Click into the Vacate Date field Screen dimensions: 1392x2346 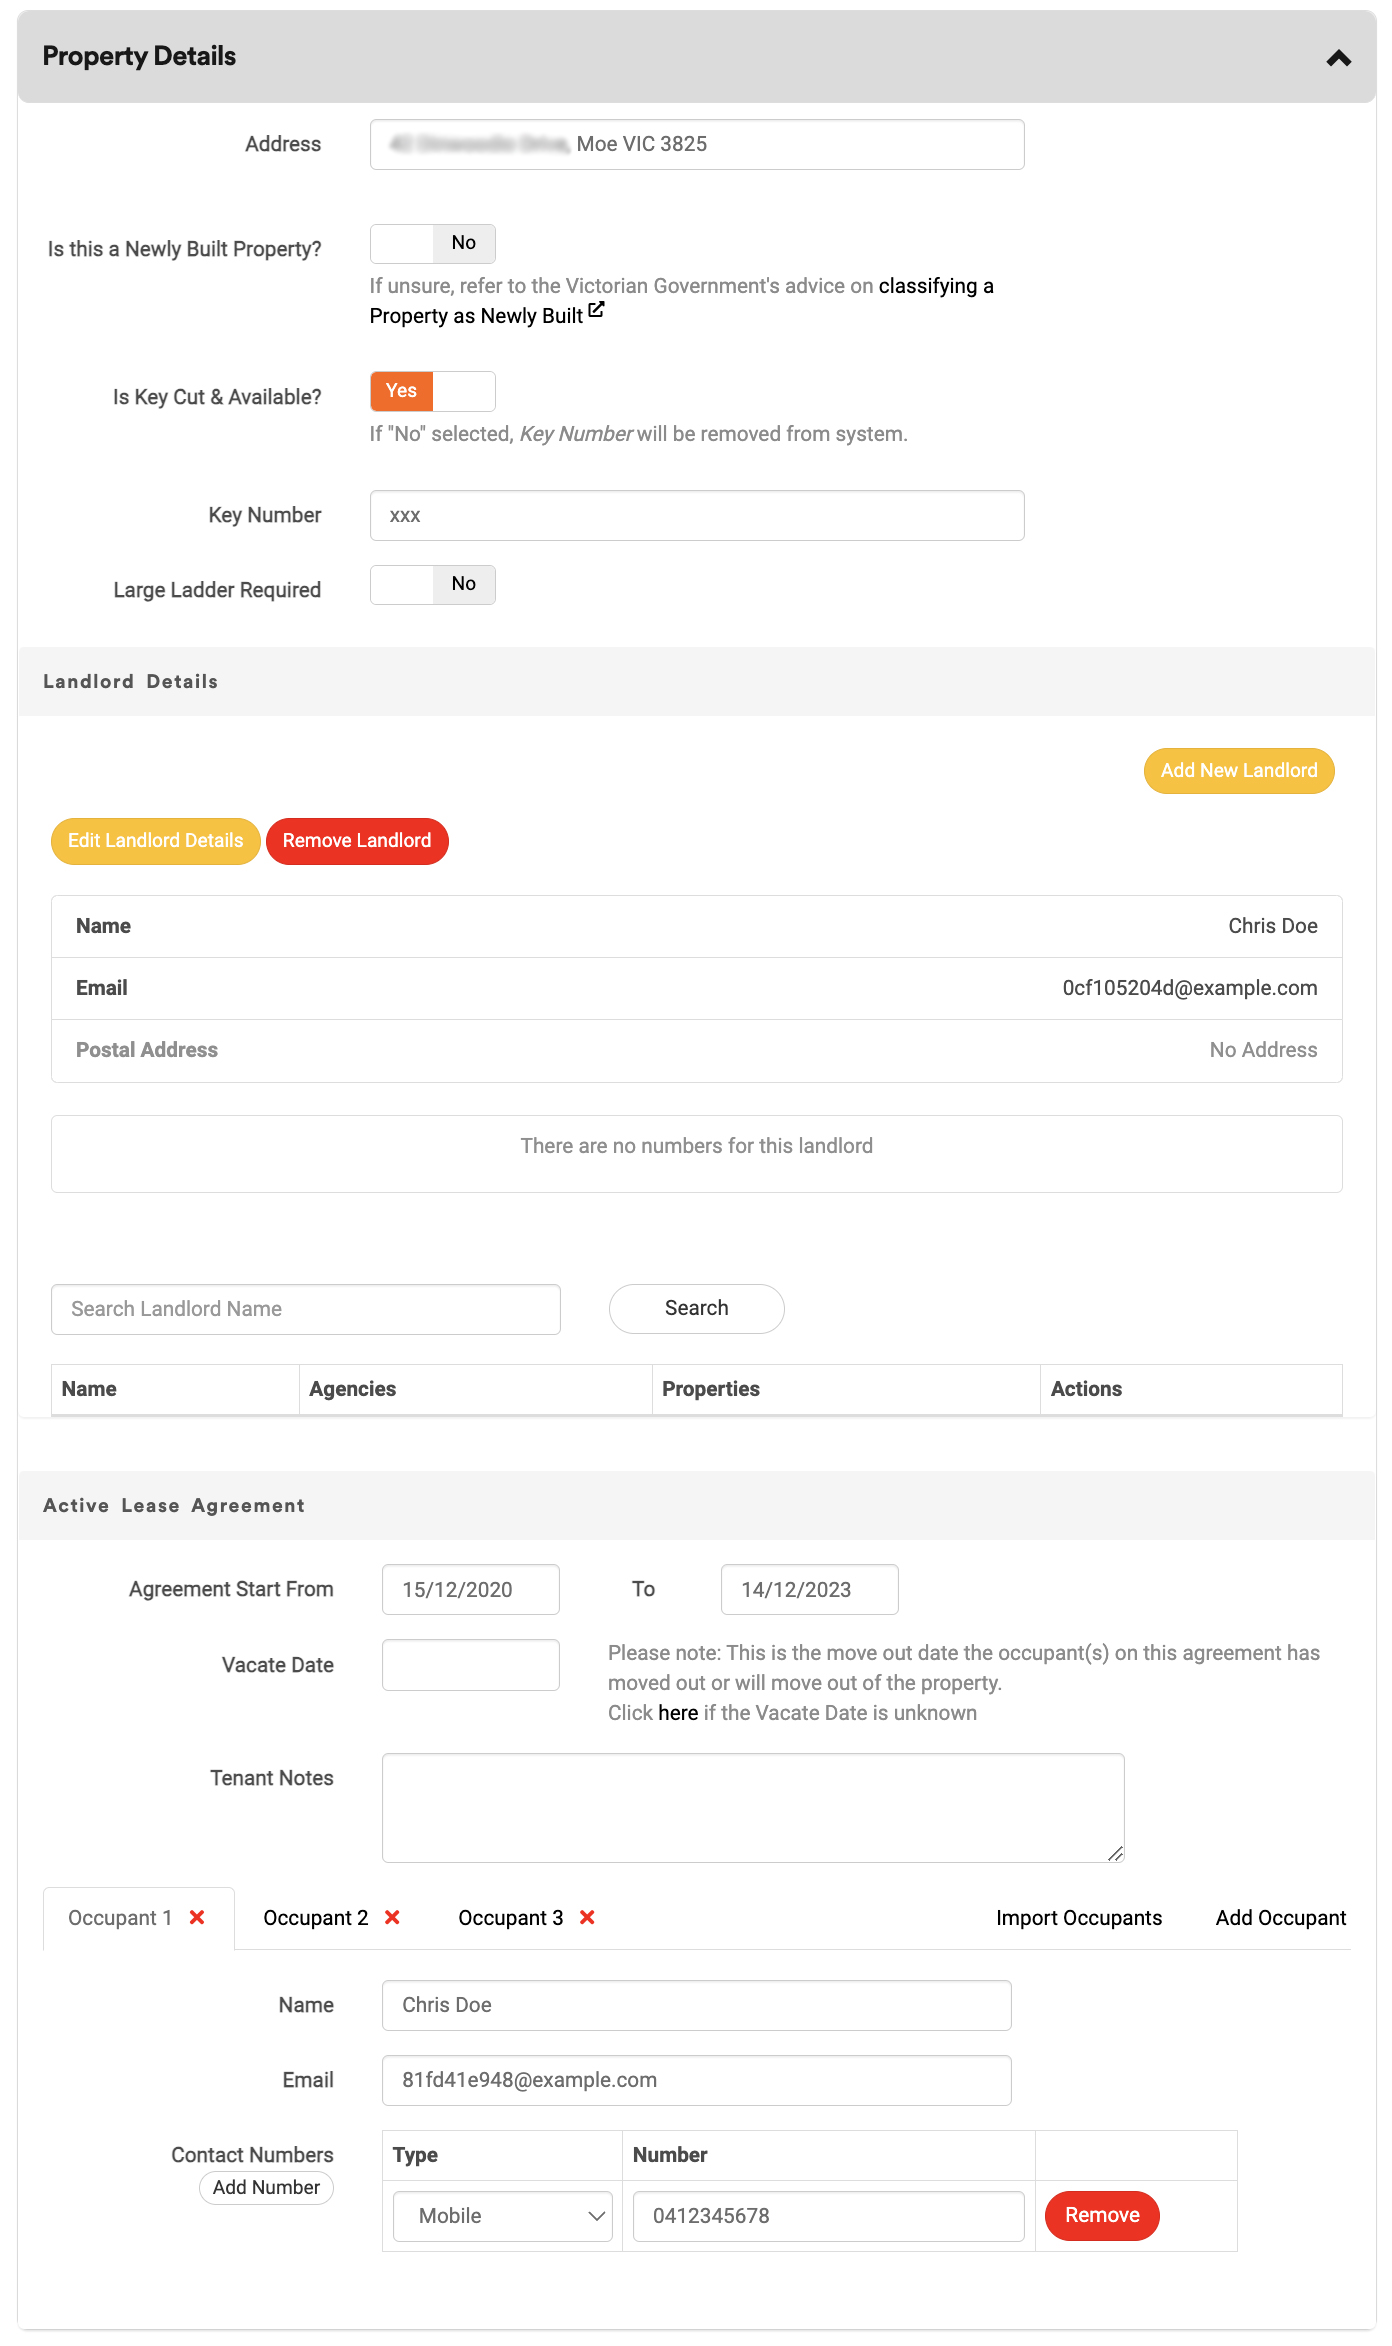(470, 1665)
